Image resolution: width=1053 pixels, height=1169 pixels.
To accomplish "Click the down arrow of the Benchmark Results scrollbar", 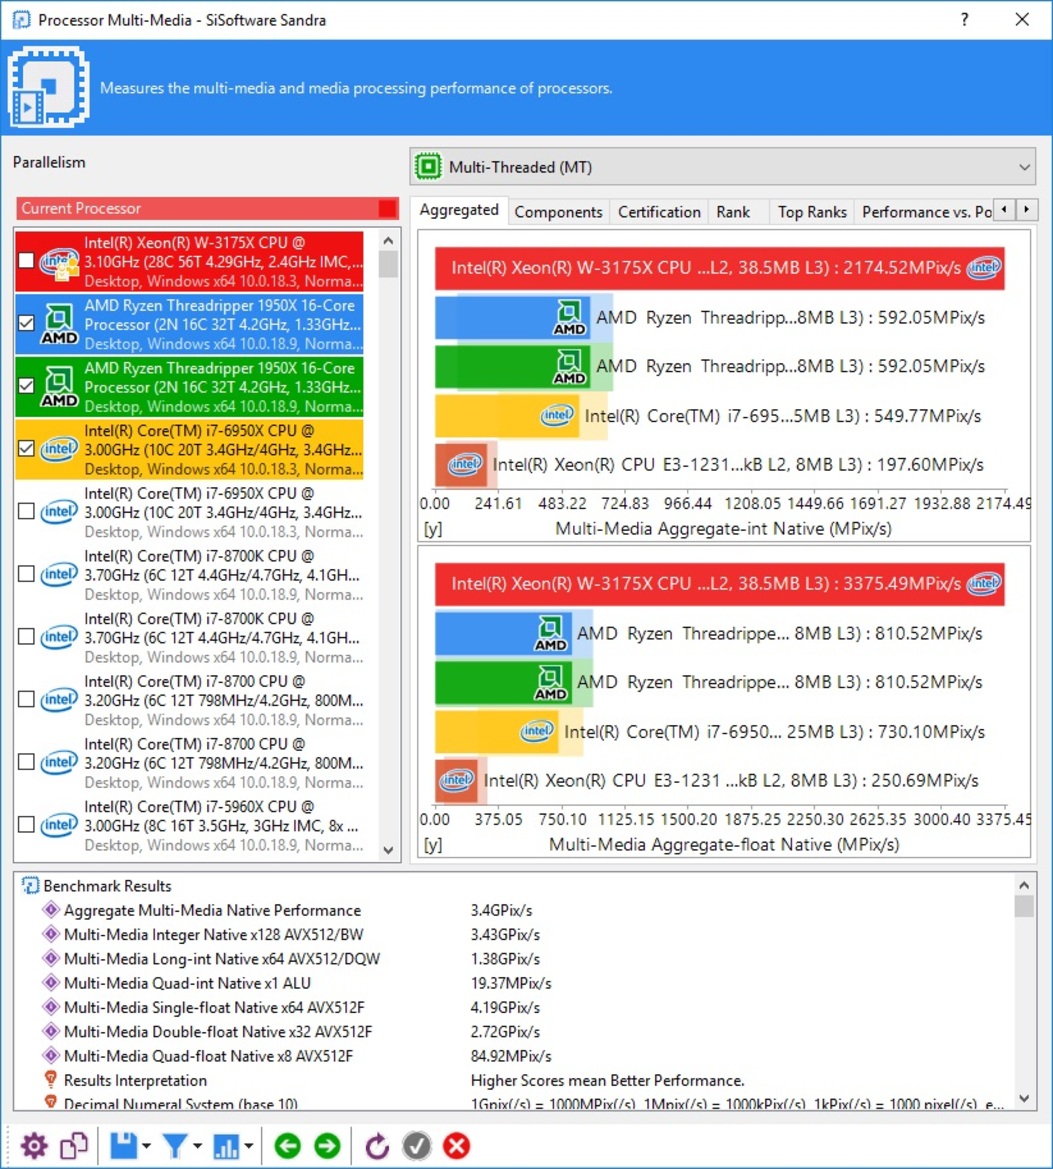I will coord(1024,1098).
